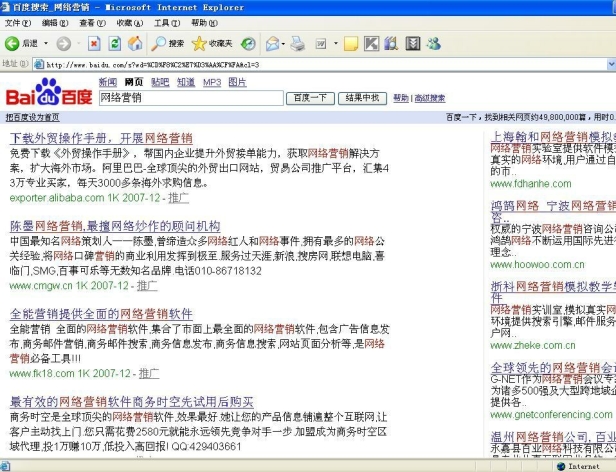Screen dimensions: 616x472
Task: Open the Back history dropdown arrow
Action: pyautogui.click(x=46, y=43)
